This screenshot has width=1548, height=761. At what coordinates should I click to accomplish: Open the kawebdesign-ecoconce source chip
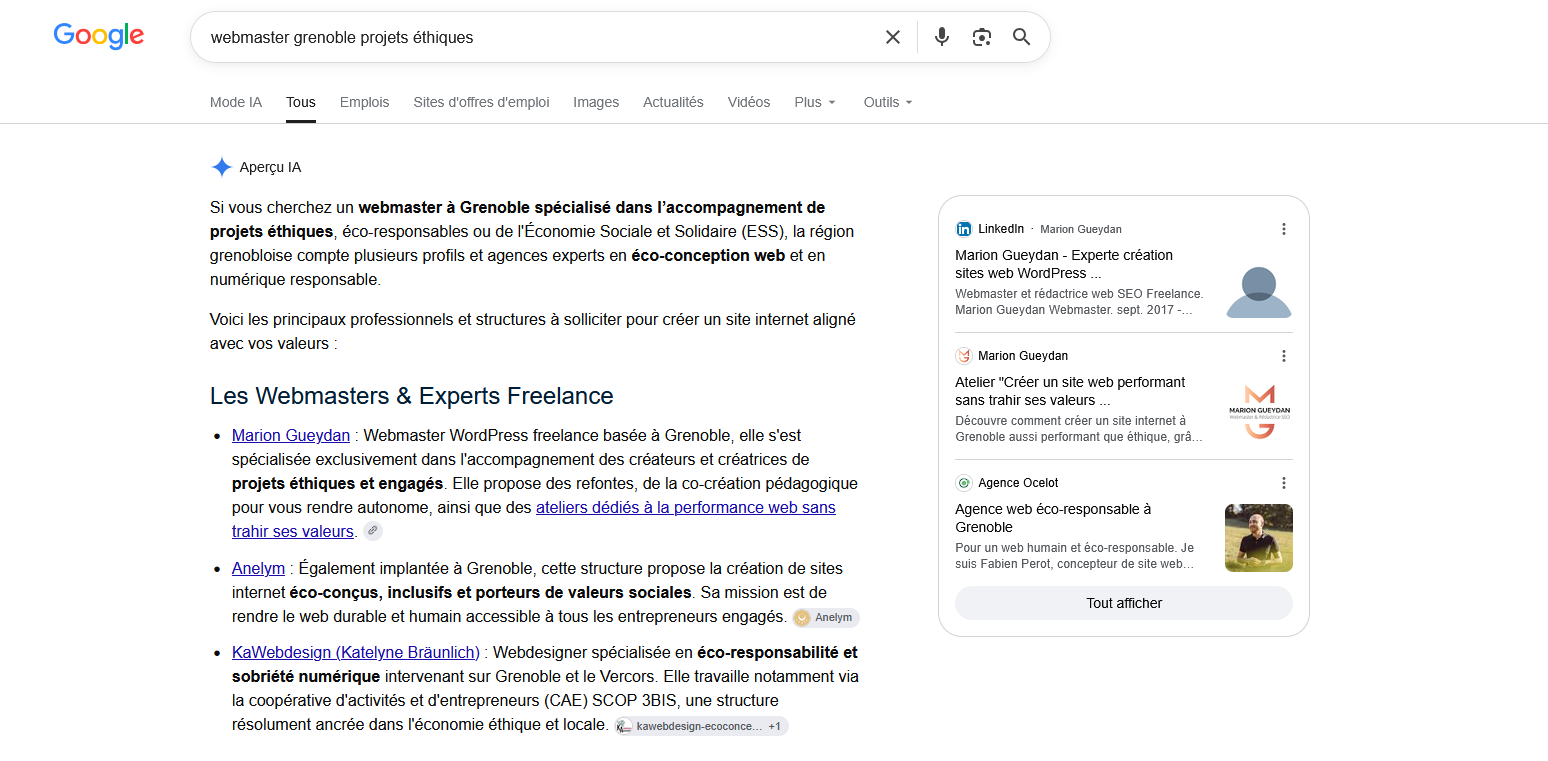(701, 726)
